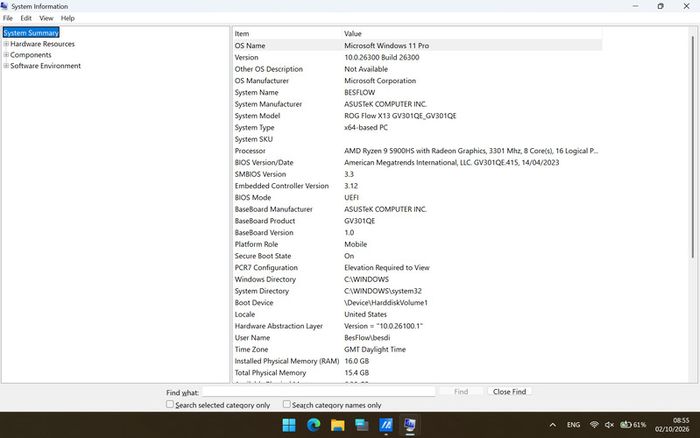Viewport: 700px width, 438px height.
Task: Click BesFlow\besdi user name value
Action: [367, 338]
